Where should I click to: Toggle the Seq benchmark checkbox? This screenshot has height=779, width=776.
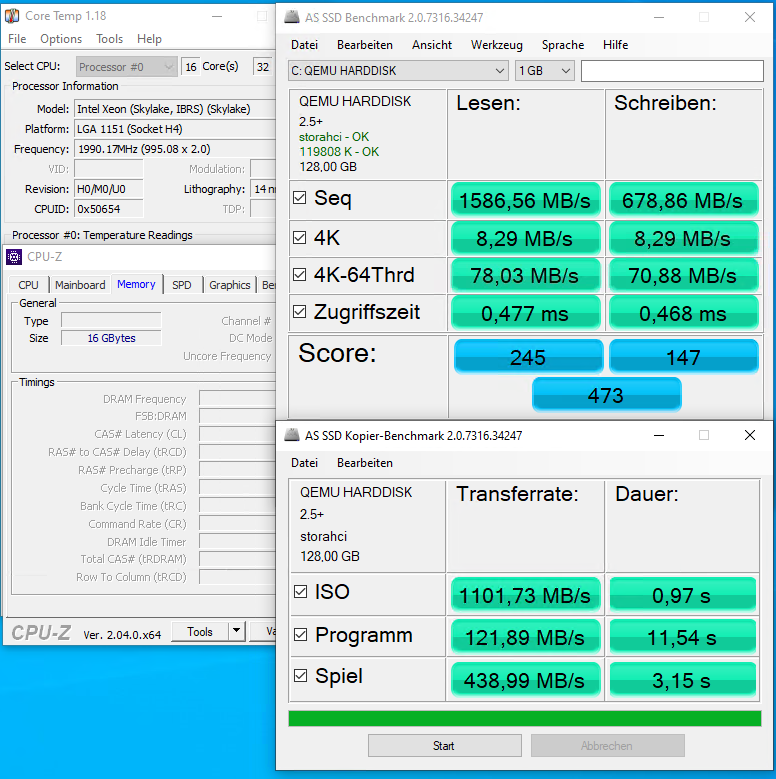click(x=300, y=198)
